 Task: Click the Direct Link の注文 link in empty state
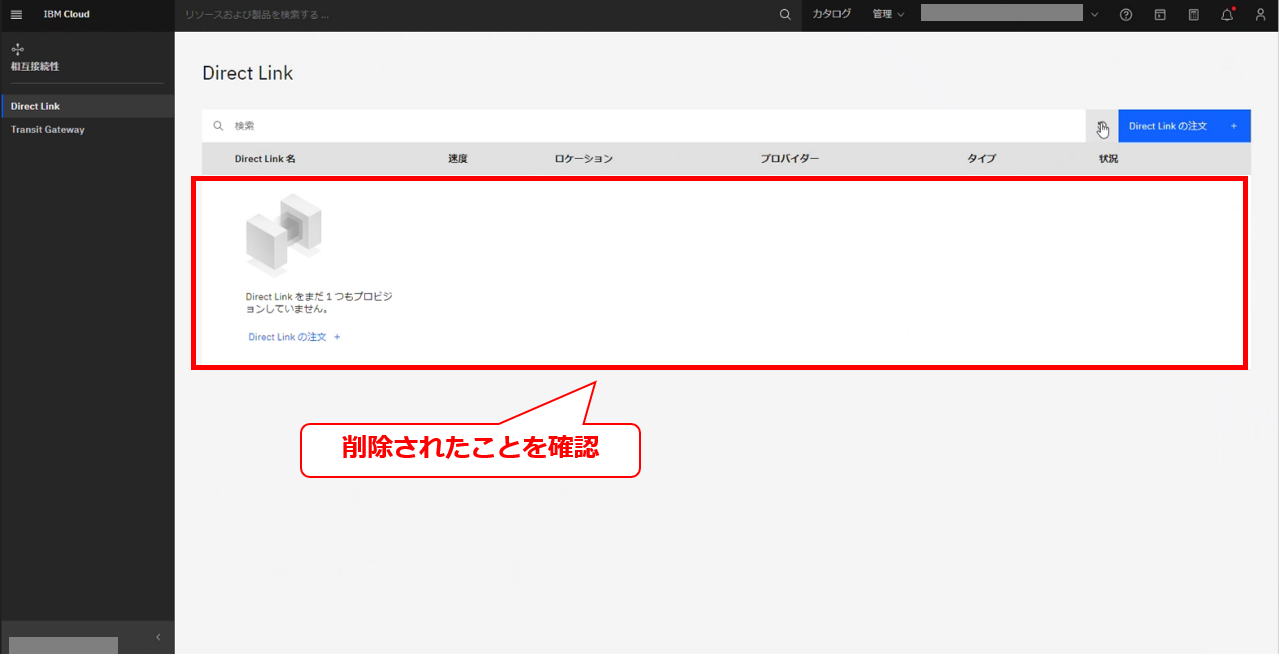[x=295, y=337]
